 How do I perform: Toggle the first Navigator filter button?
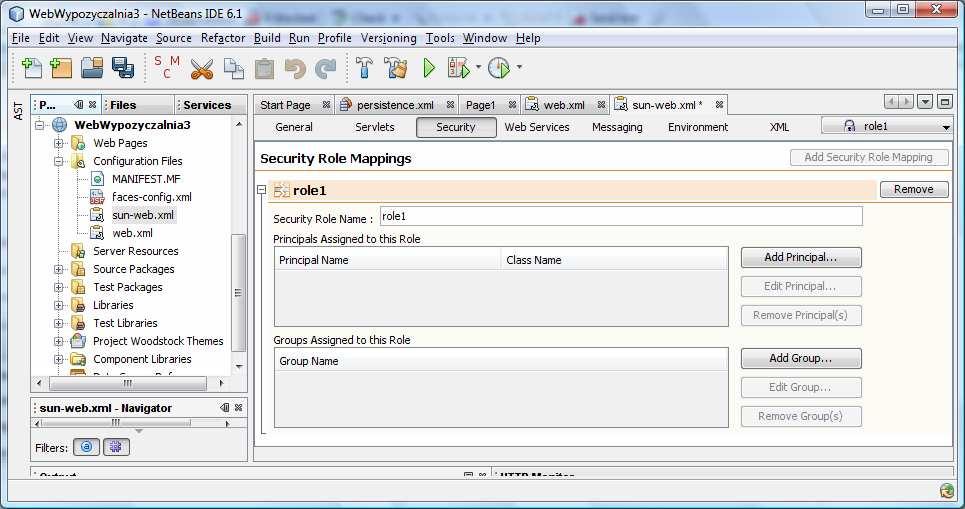point(86,447)
